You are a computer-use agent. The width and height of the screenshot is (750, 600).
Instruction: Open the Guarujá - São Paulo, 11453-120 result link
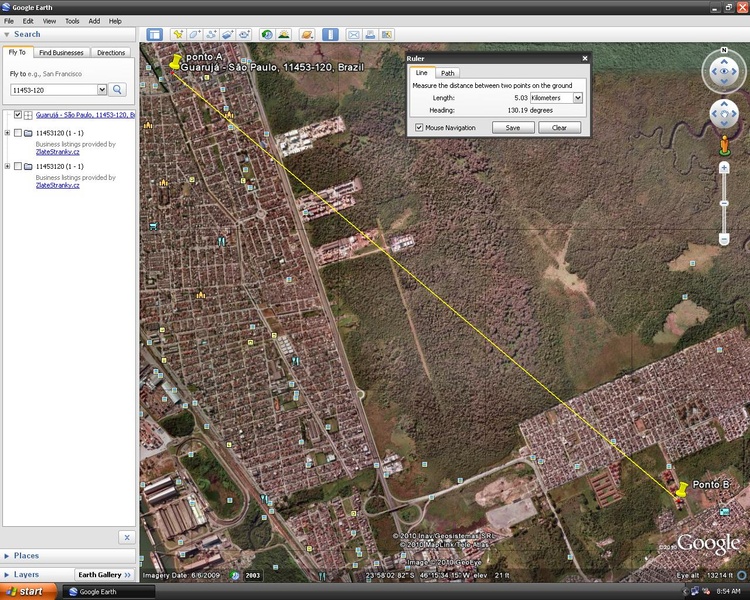(x=85, y=115)
